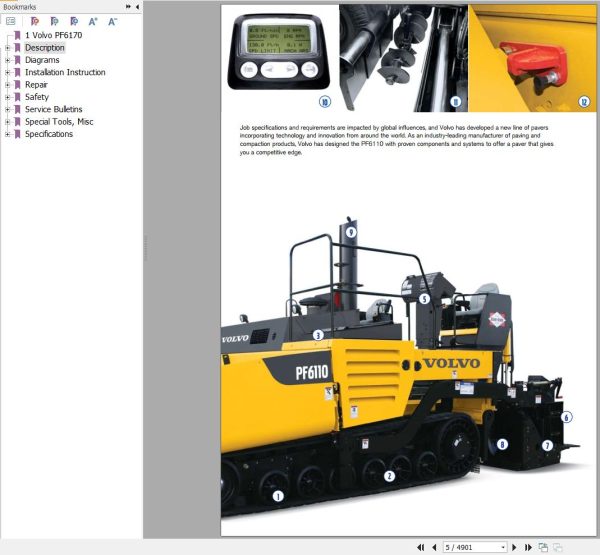Expand the Specifications bookmark node
This screenshot has width=600, height=555.
(7, 134)
